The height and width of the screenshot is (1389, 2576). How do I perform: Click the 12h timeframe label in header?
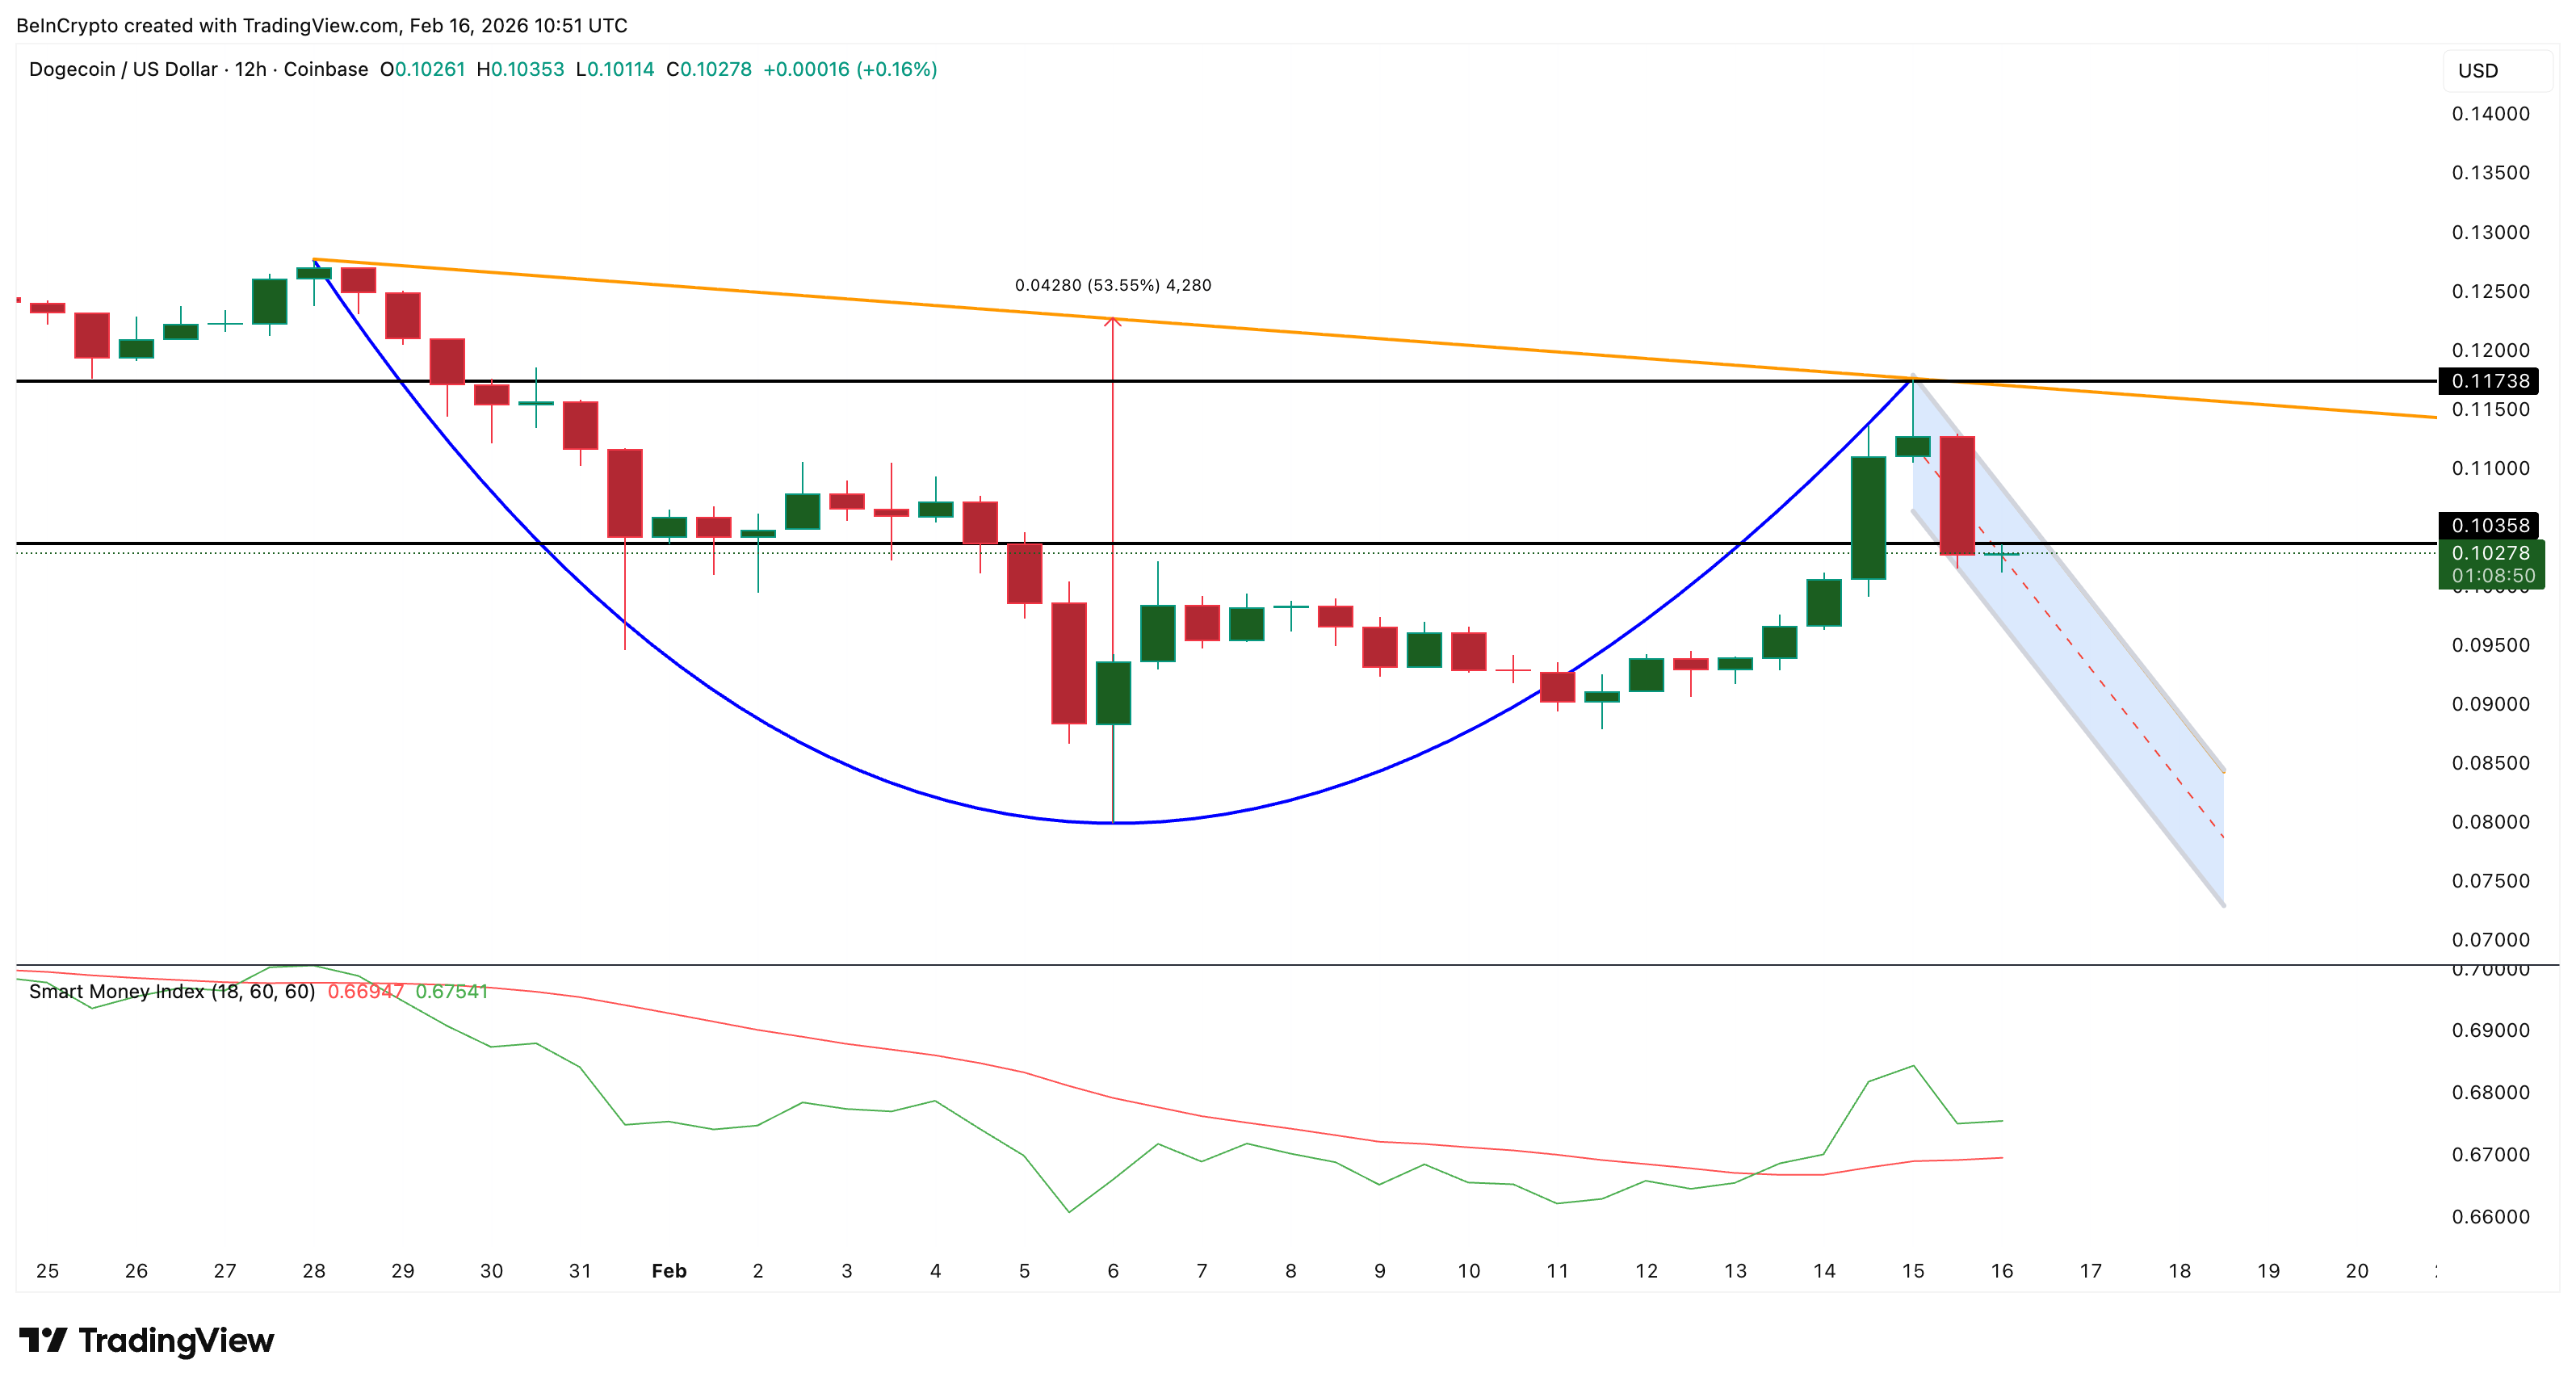coord(250,69)
